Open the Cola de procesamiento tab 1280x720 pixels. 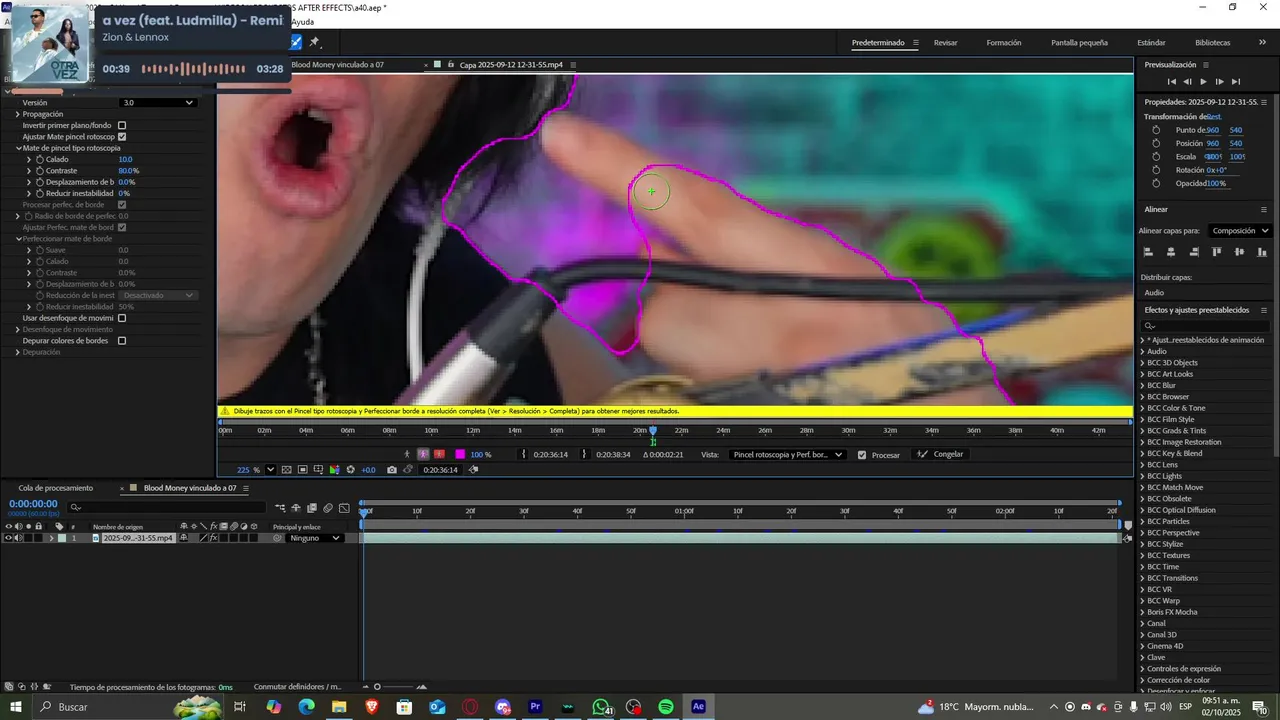pos(56,488)
